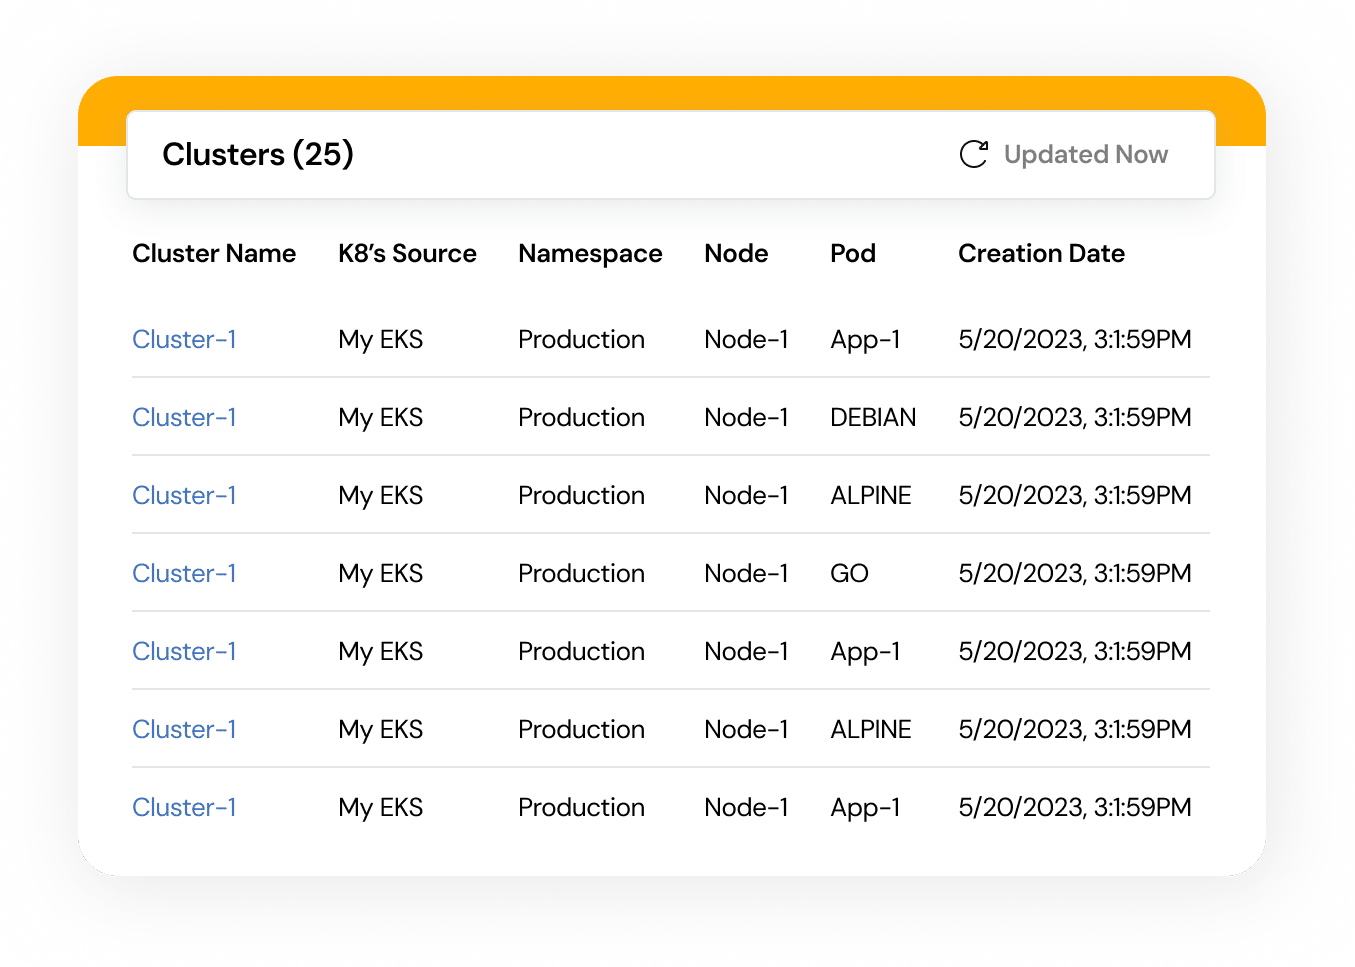
Task: Open Cluster-1 link in the DEBIAN row
Action: click(184, 417)
